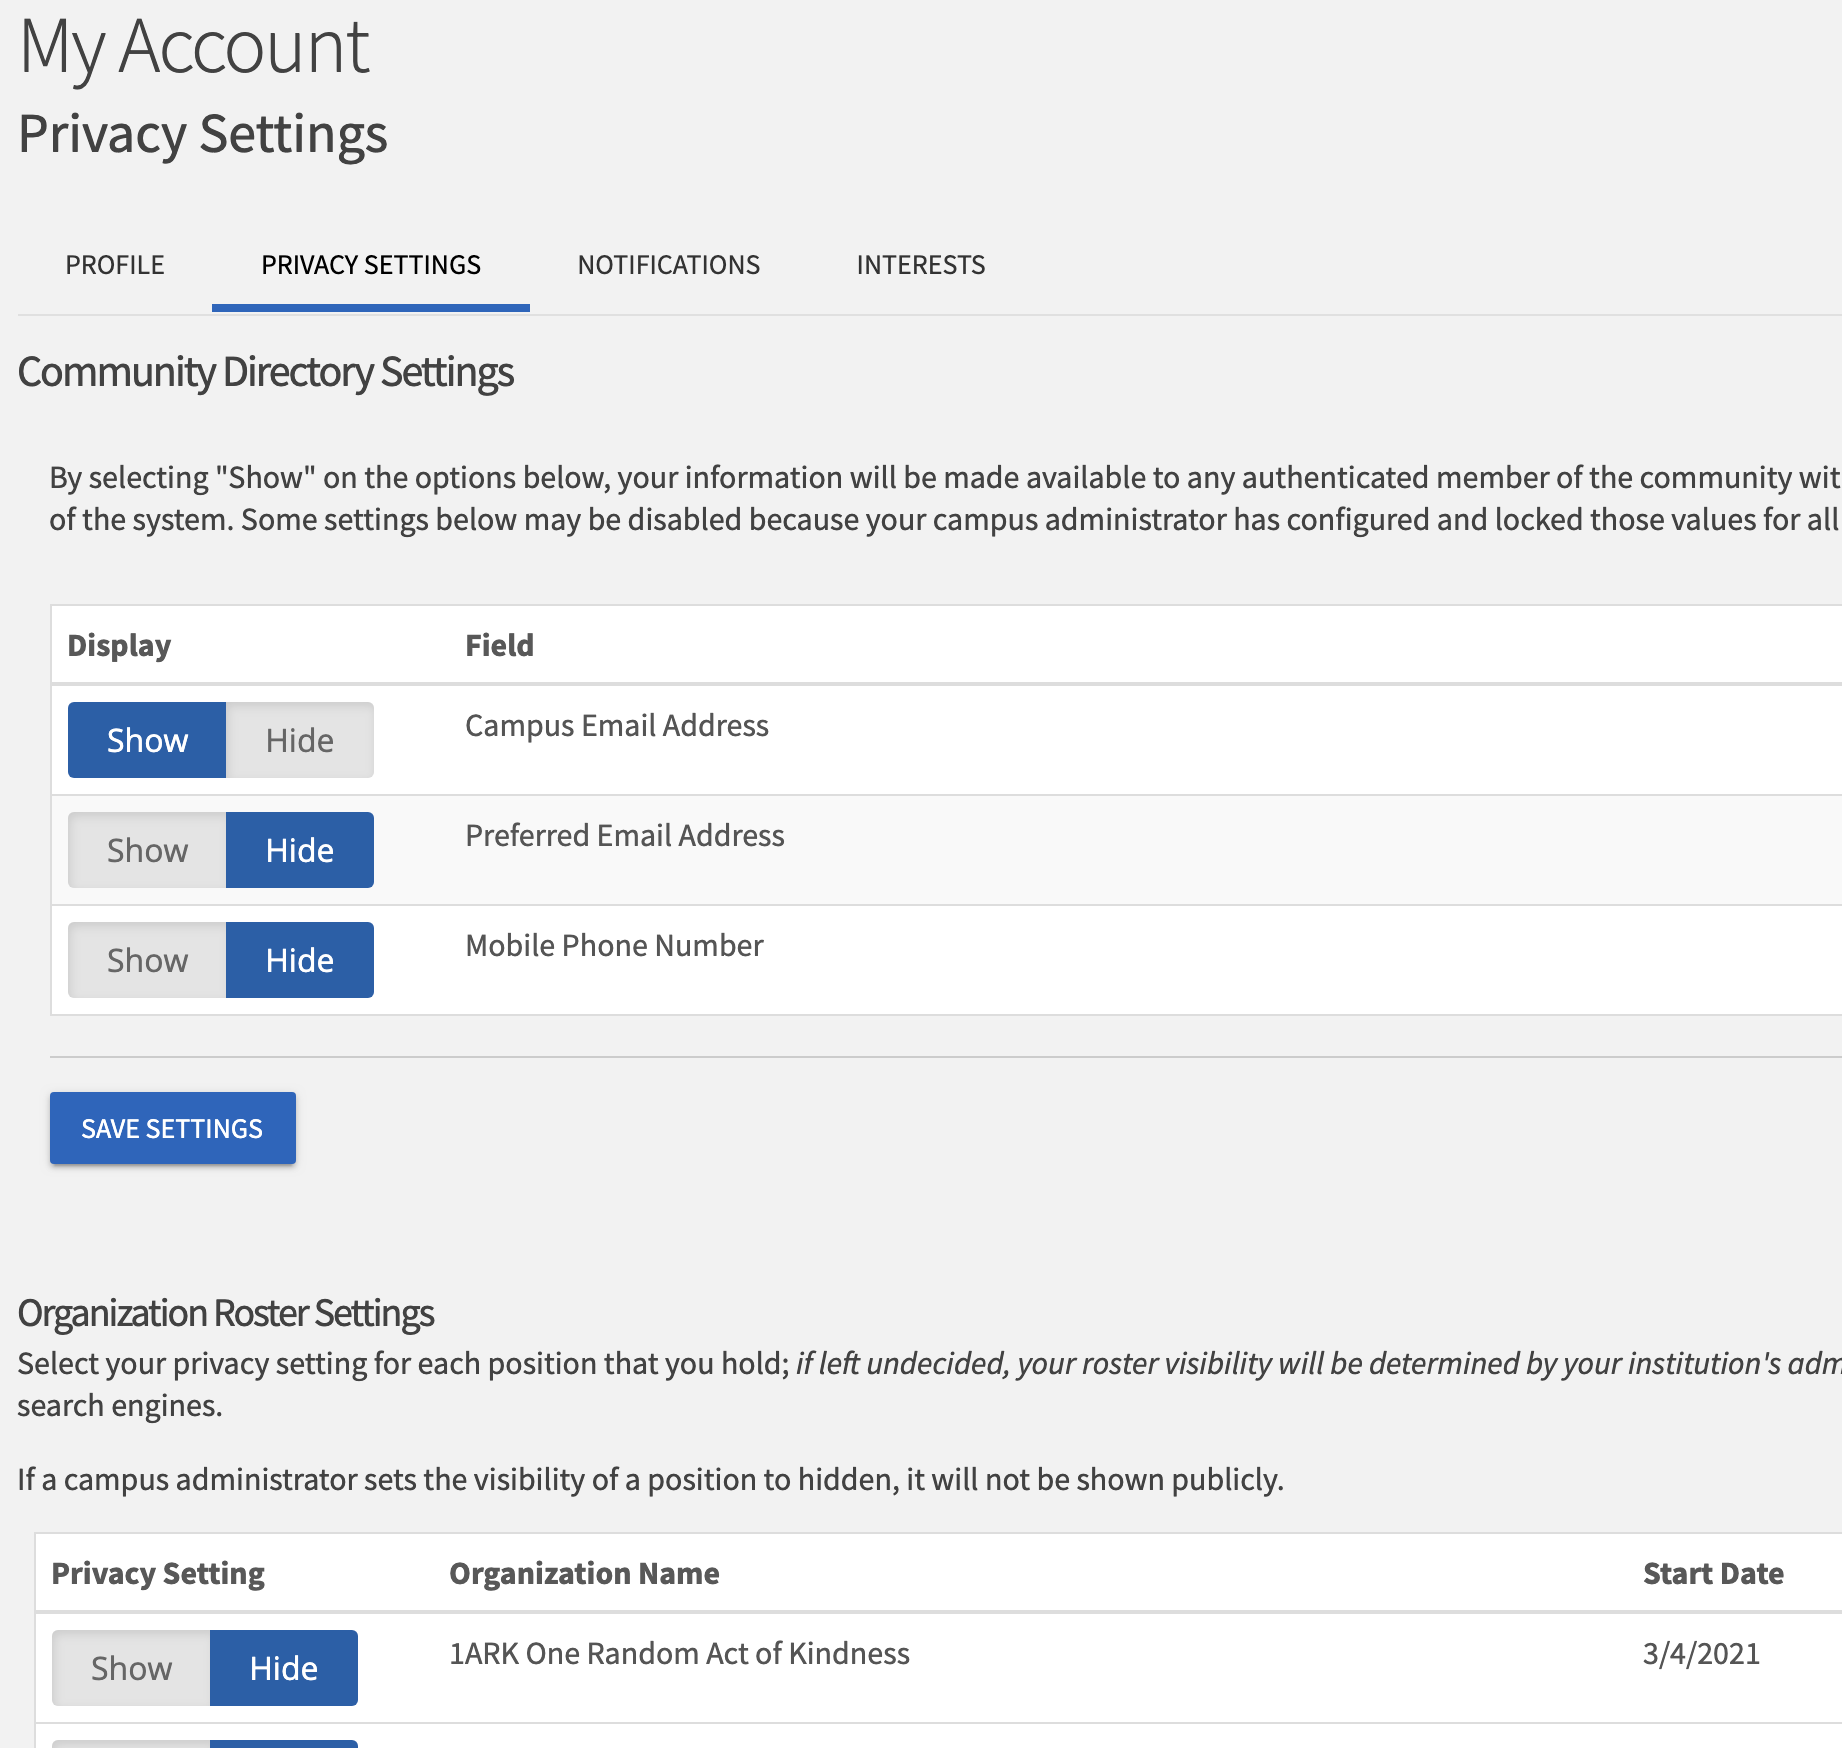Screen dimensions: 1842x1748
Task: Click the 1ARK One Random Act of Kindness name
Action: point(679,1653)
